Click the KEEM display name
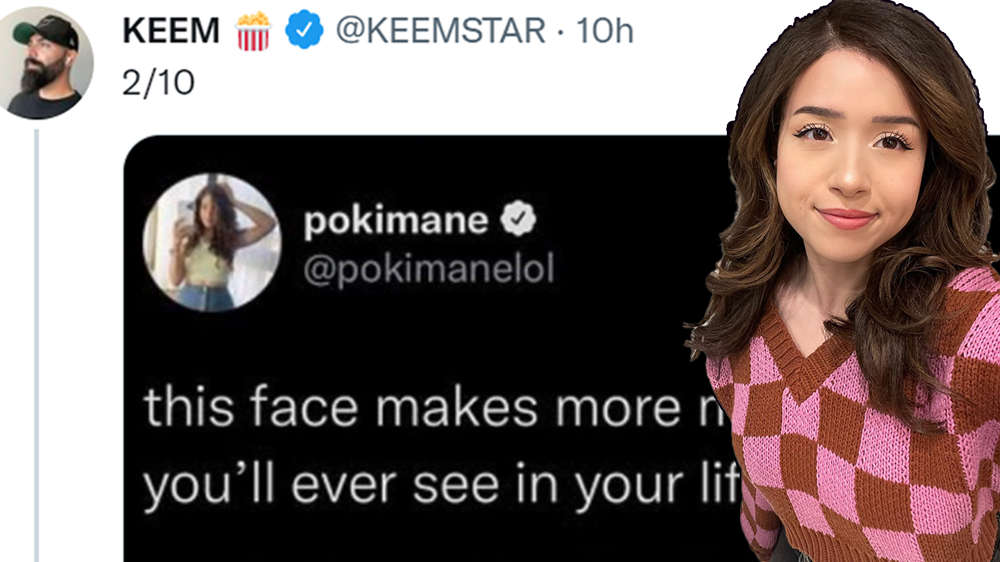The height and width of the screenshot is (562, 1000). tap(171, 31)
